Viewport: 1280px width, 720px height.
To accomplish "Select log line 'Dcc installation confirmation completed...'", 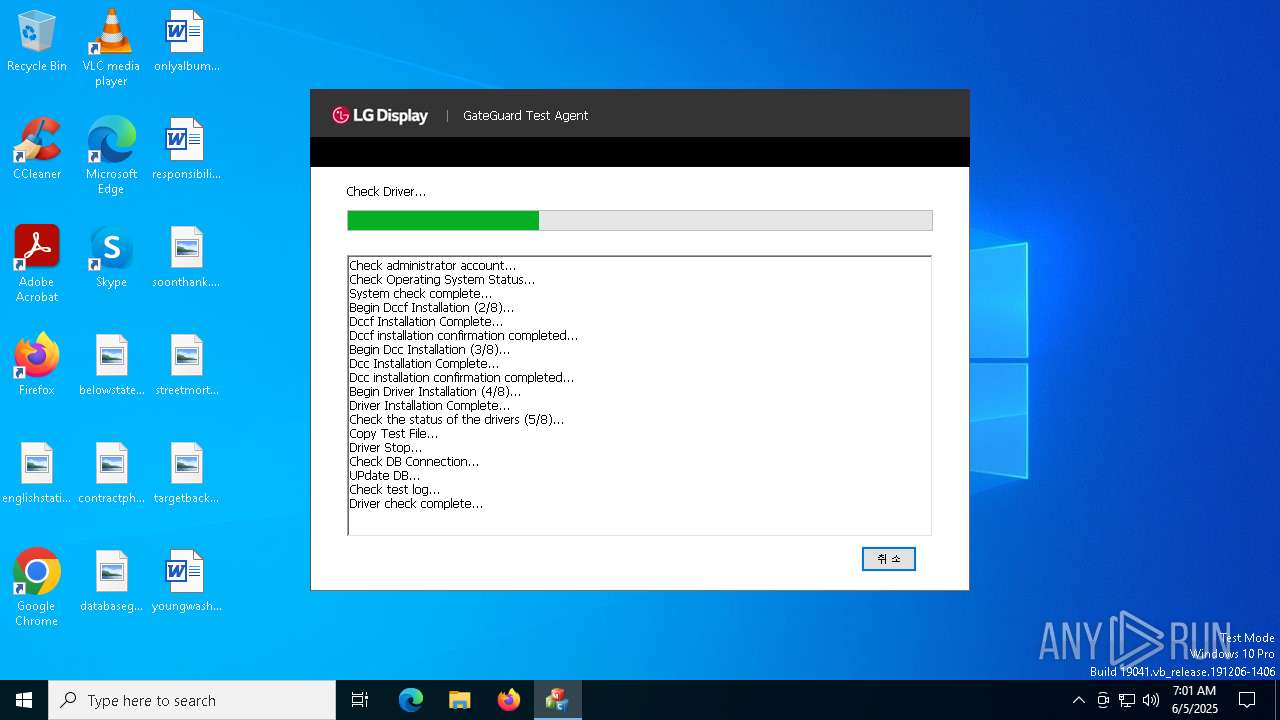I will point(461,377).
